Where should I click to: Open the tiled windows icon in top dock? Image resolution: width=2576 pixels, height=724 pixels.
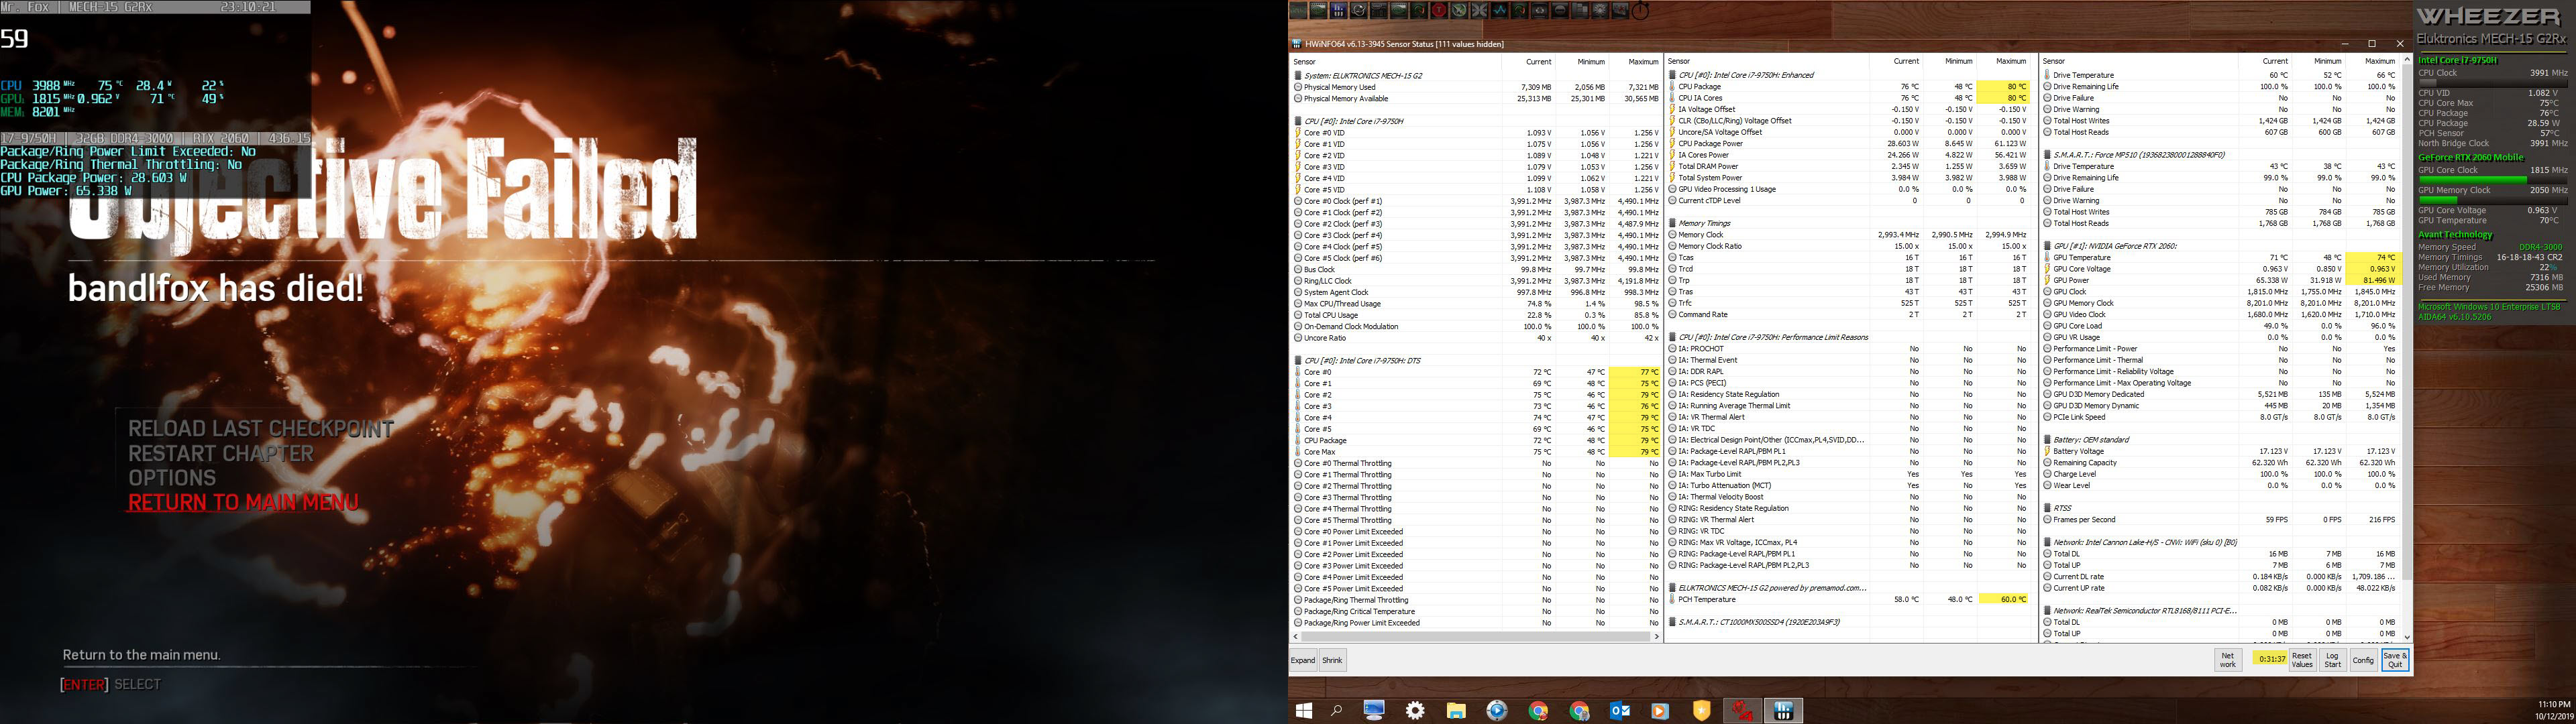[1580, 11]
